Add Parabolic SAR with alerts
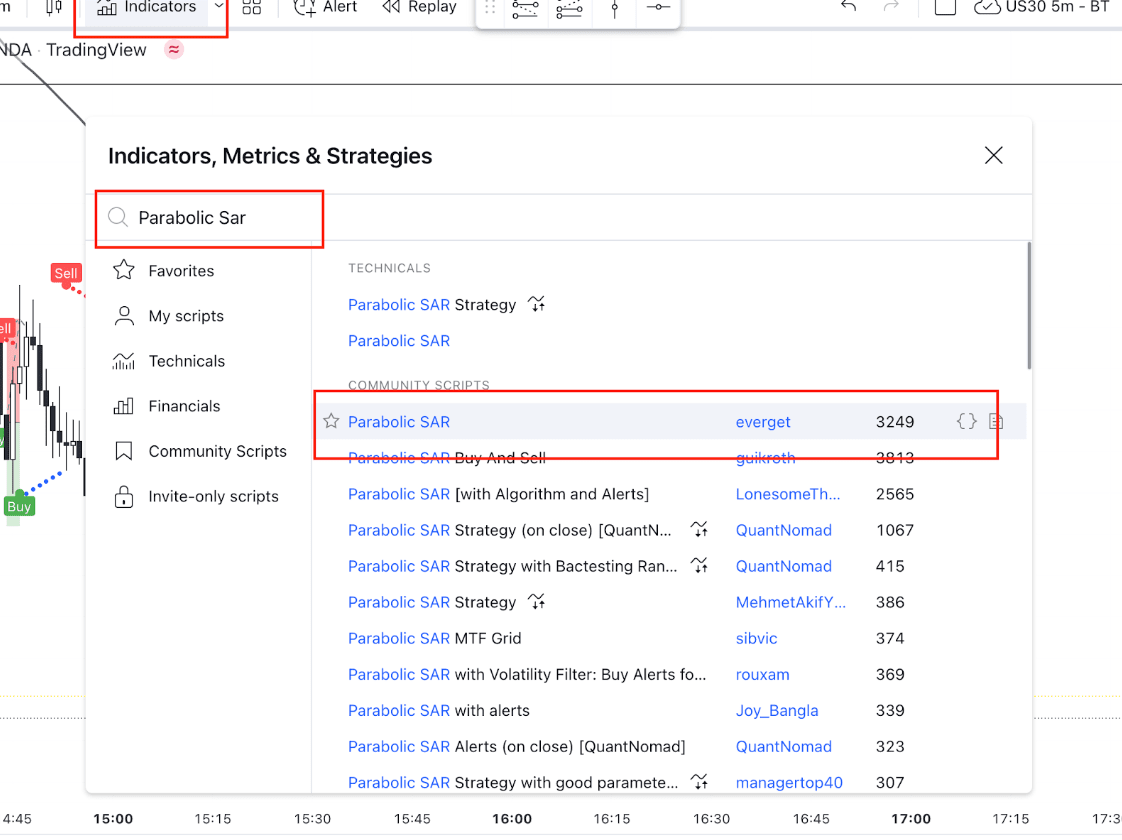Image resolution: width=1122 pixels, height=840 pixels. [439, 710]
